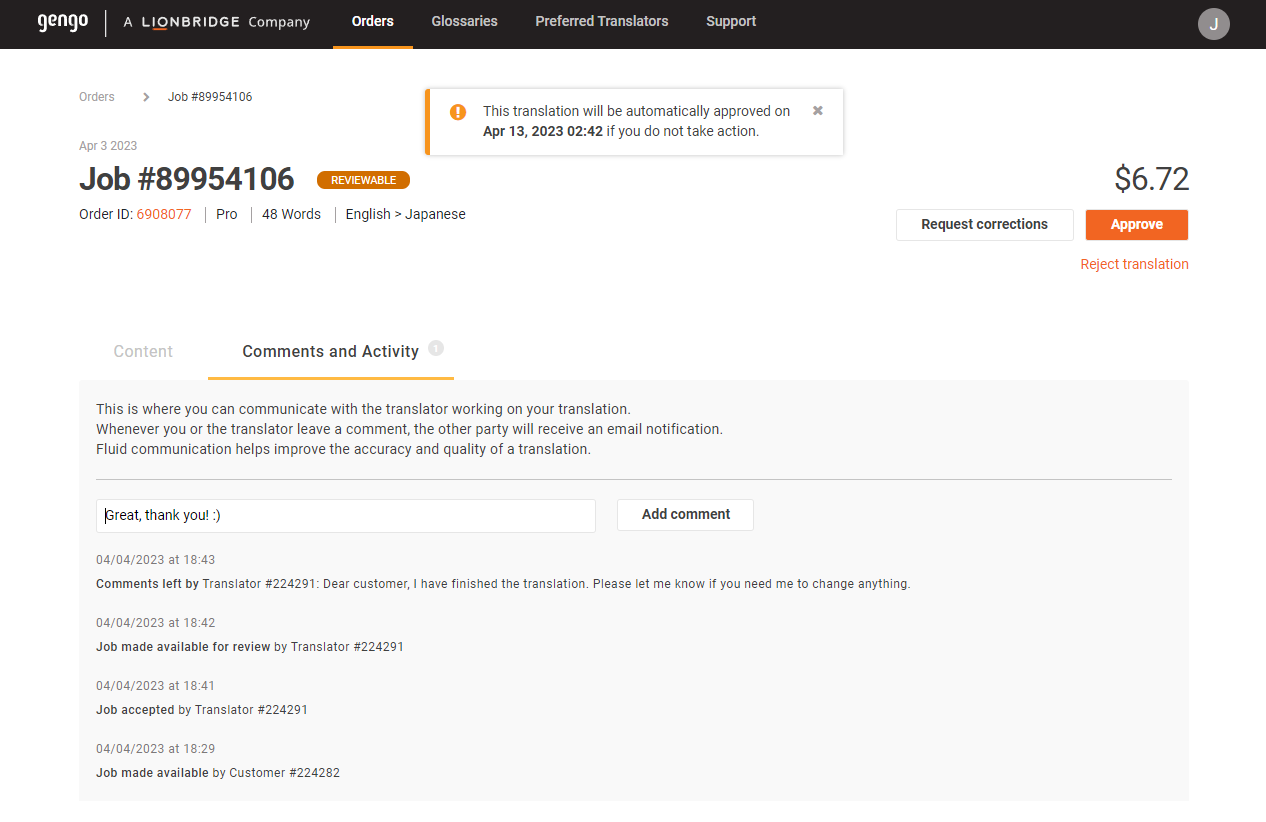Image resolution: width=1266 pixels, height=822 pixels.
Task: Approve the translation
Action: tap(1136, 224)
